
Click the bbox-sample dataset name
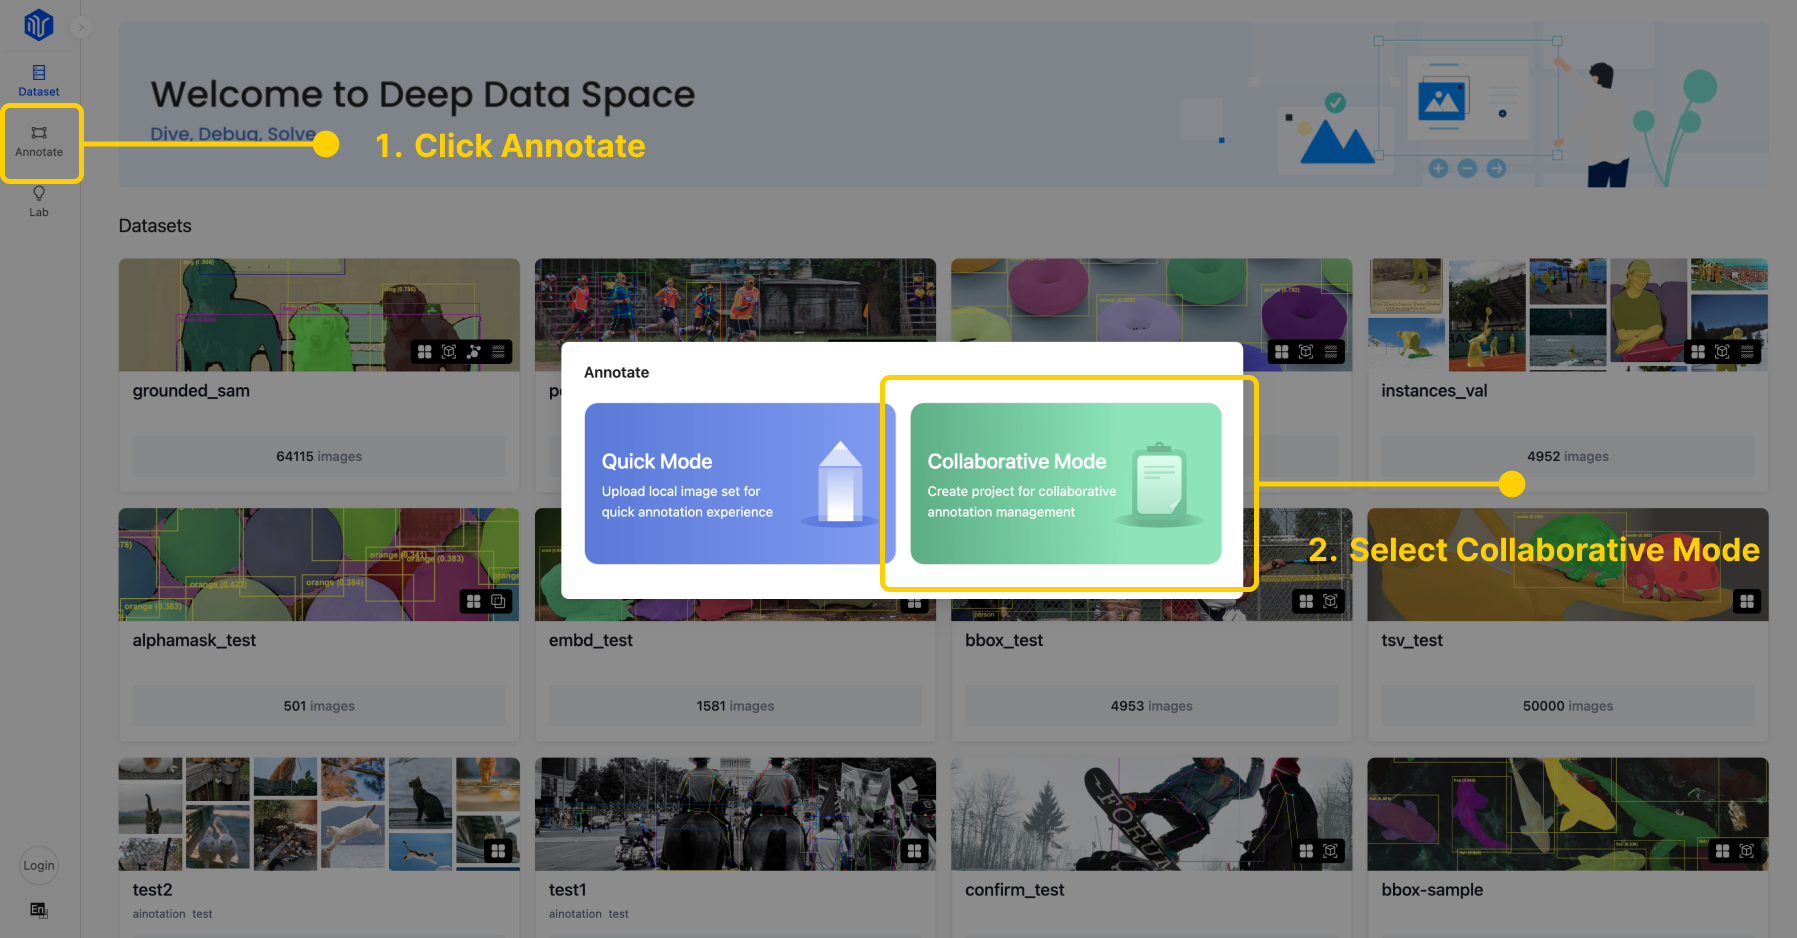(1432, 890)
